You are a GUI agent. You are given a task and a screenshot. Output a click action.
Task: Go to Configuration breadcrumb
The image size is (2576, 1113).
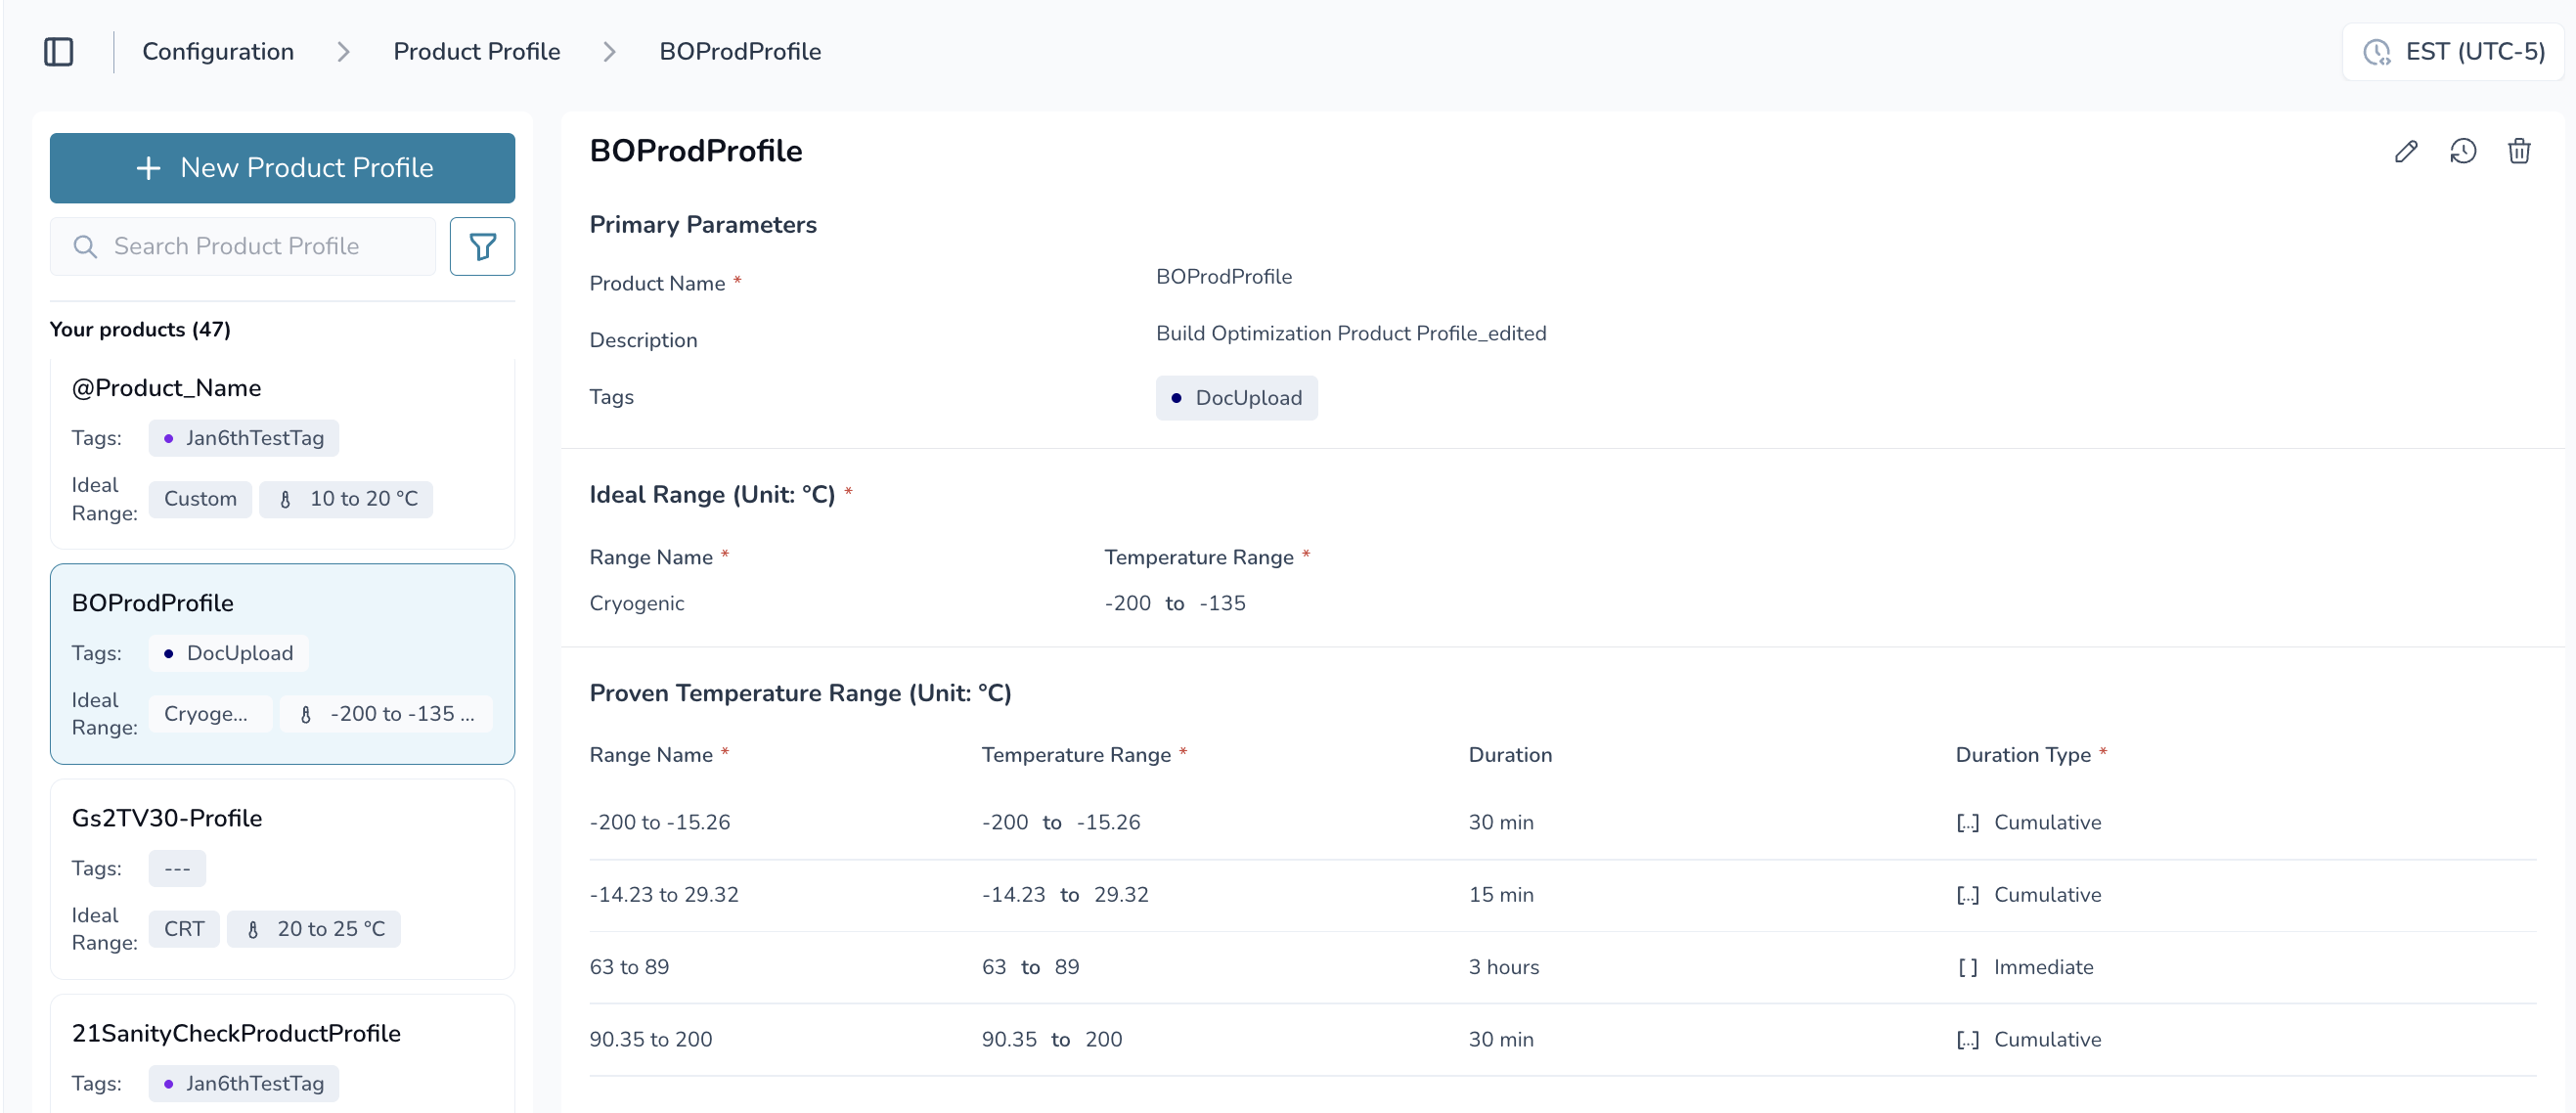(218, 51)
